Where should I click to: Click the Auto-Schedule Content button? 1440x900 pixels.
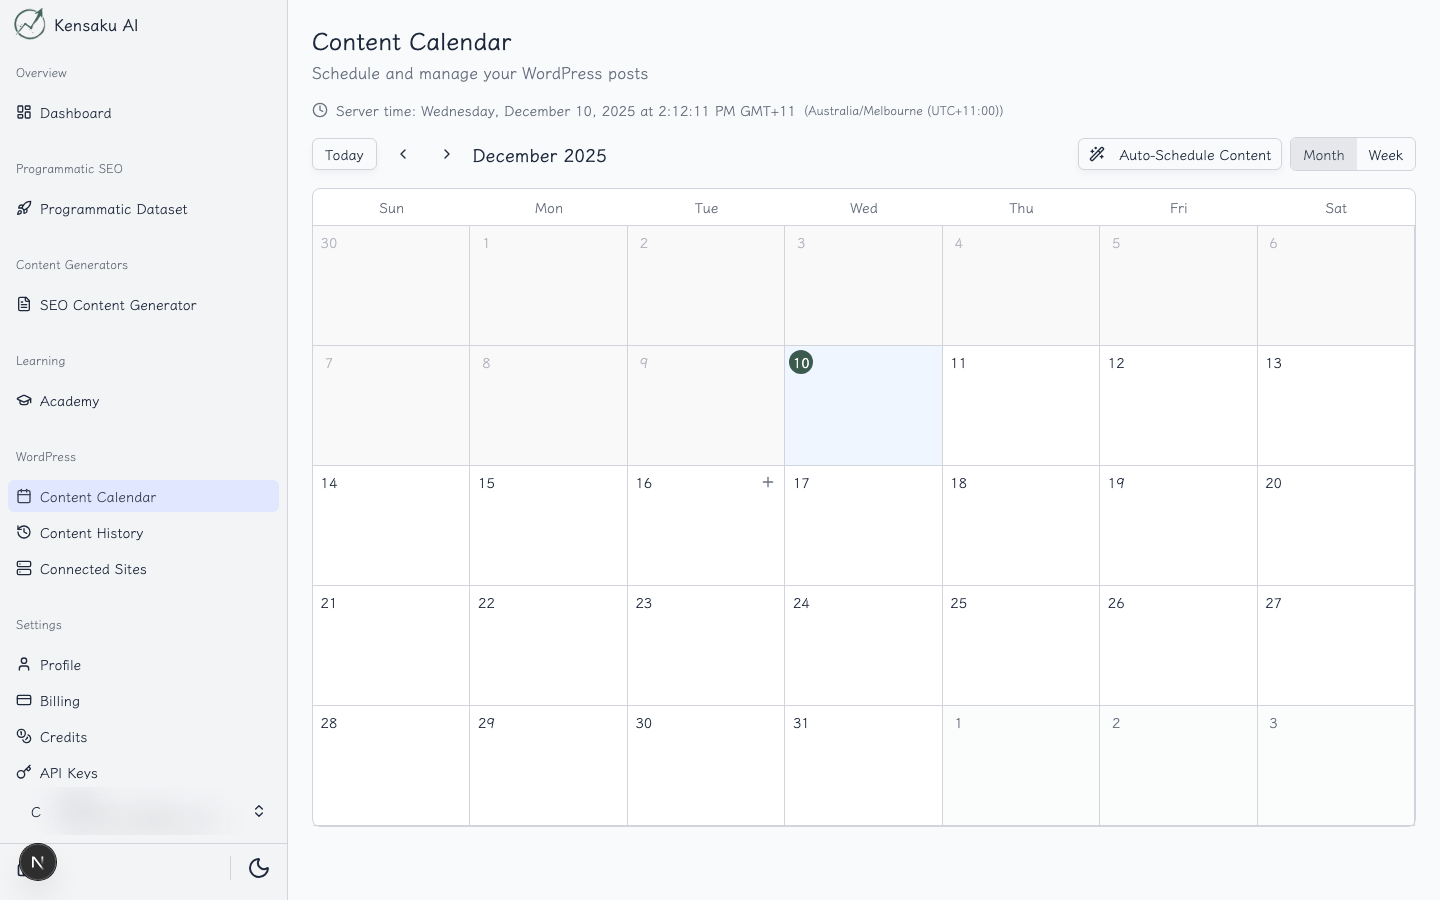pyautogui.click(x=1180, y=155)
